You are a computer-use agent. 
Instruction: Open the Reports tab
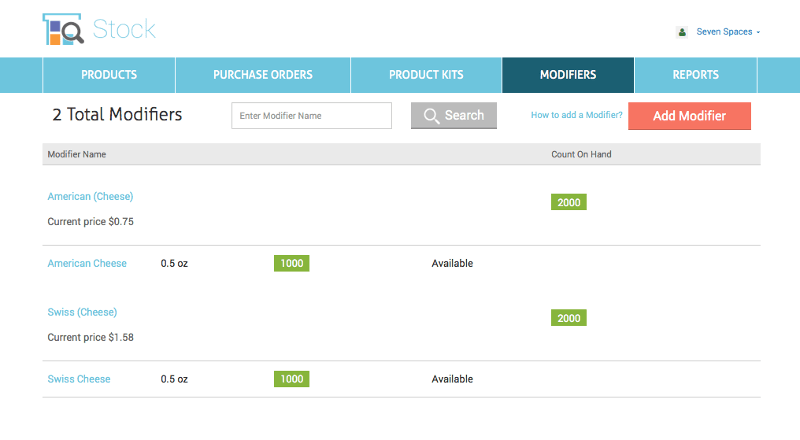(695, 75)
